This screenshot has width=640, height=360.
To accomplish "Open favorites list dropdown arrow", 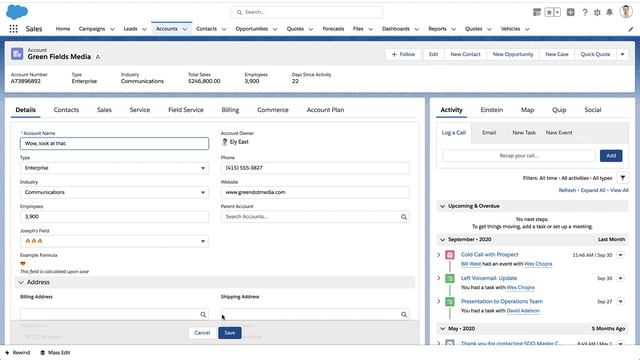I will tap(557, 12).
